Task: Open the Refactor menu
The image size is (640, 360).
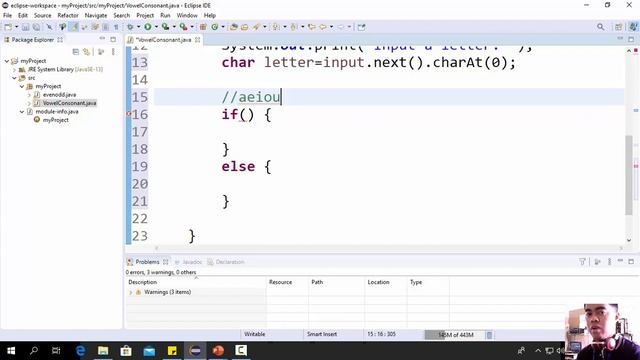Action: pyautogui.click(x=68, y=15)
